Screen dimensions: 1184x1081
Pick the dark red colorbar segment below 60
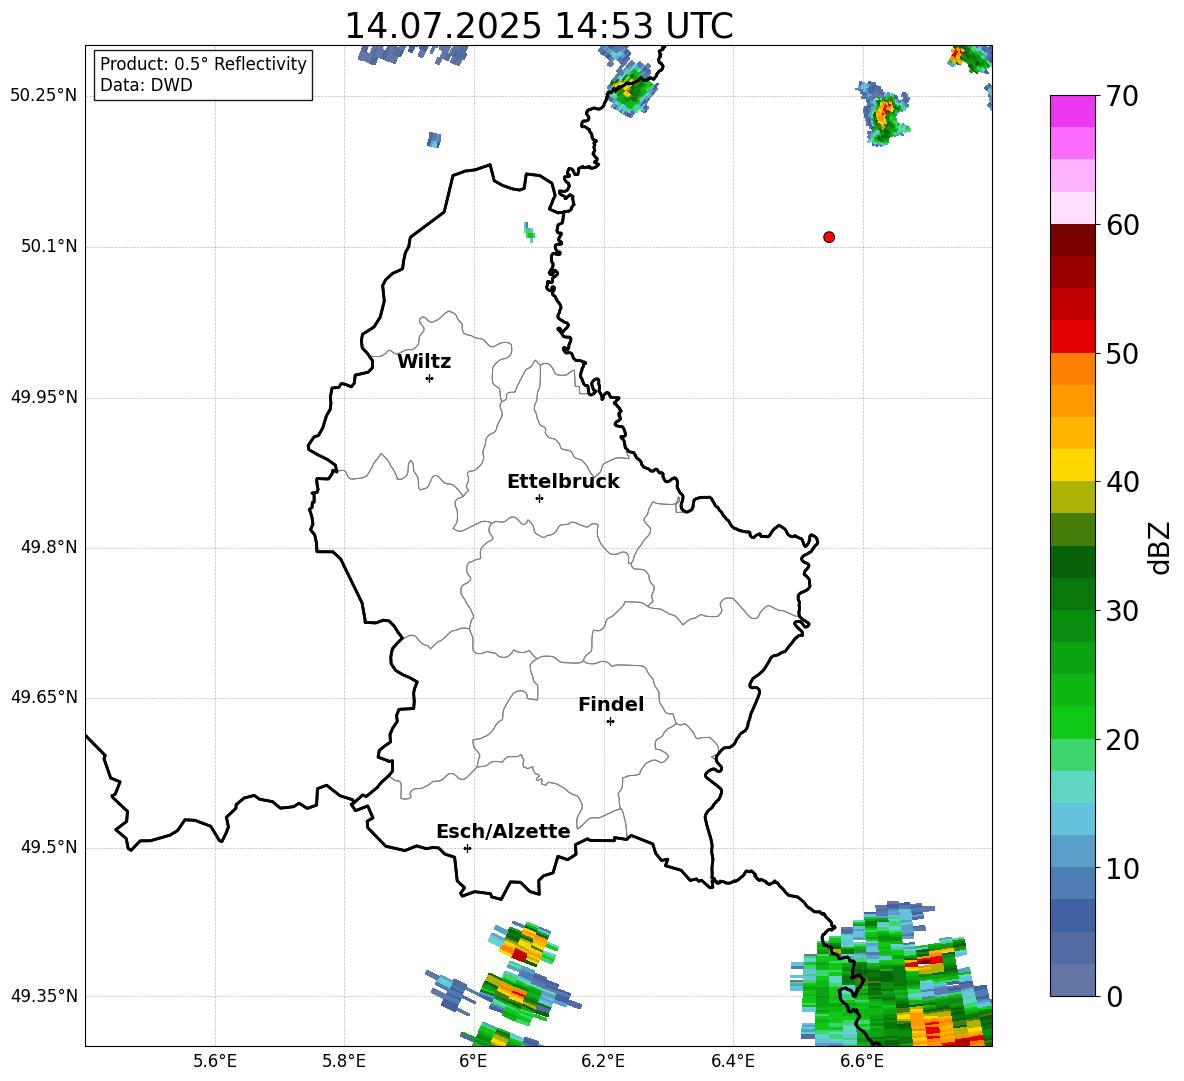tap(1073, 240)
